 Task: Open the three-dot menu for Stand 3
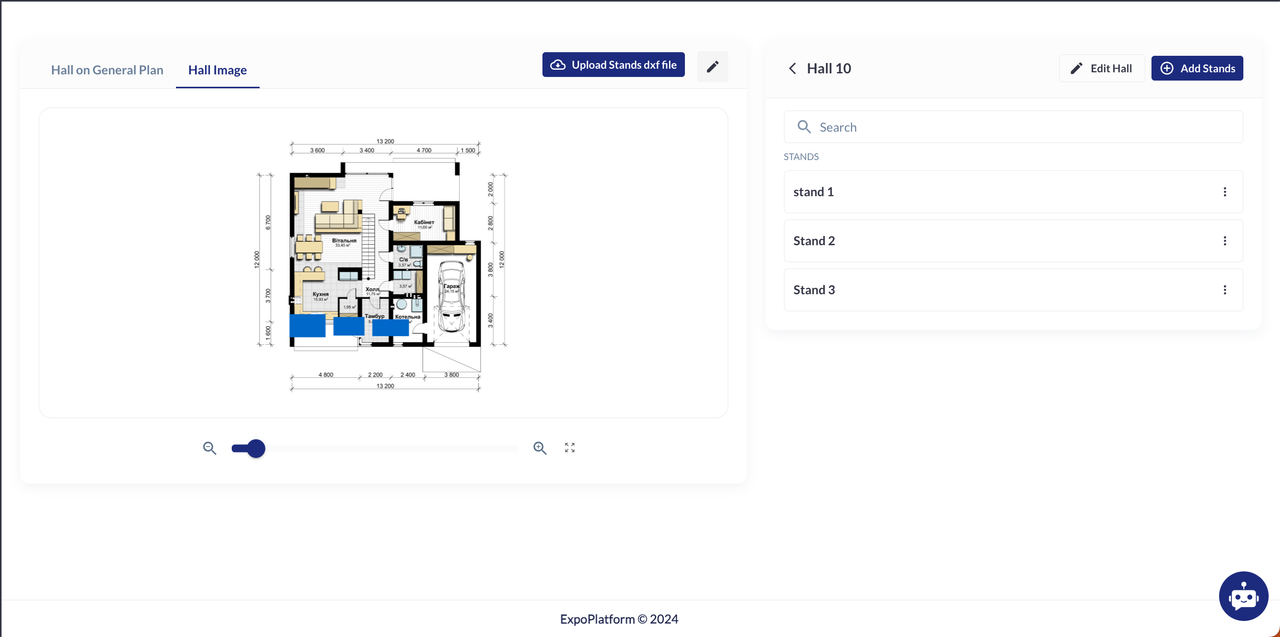pos(1224,290)
